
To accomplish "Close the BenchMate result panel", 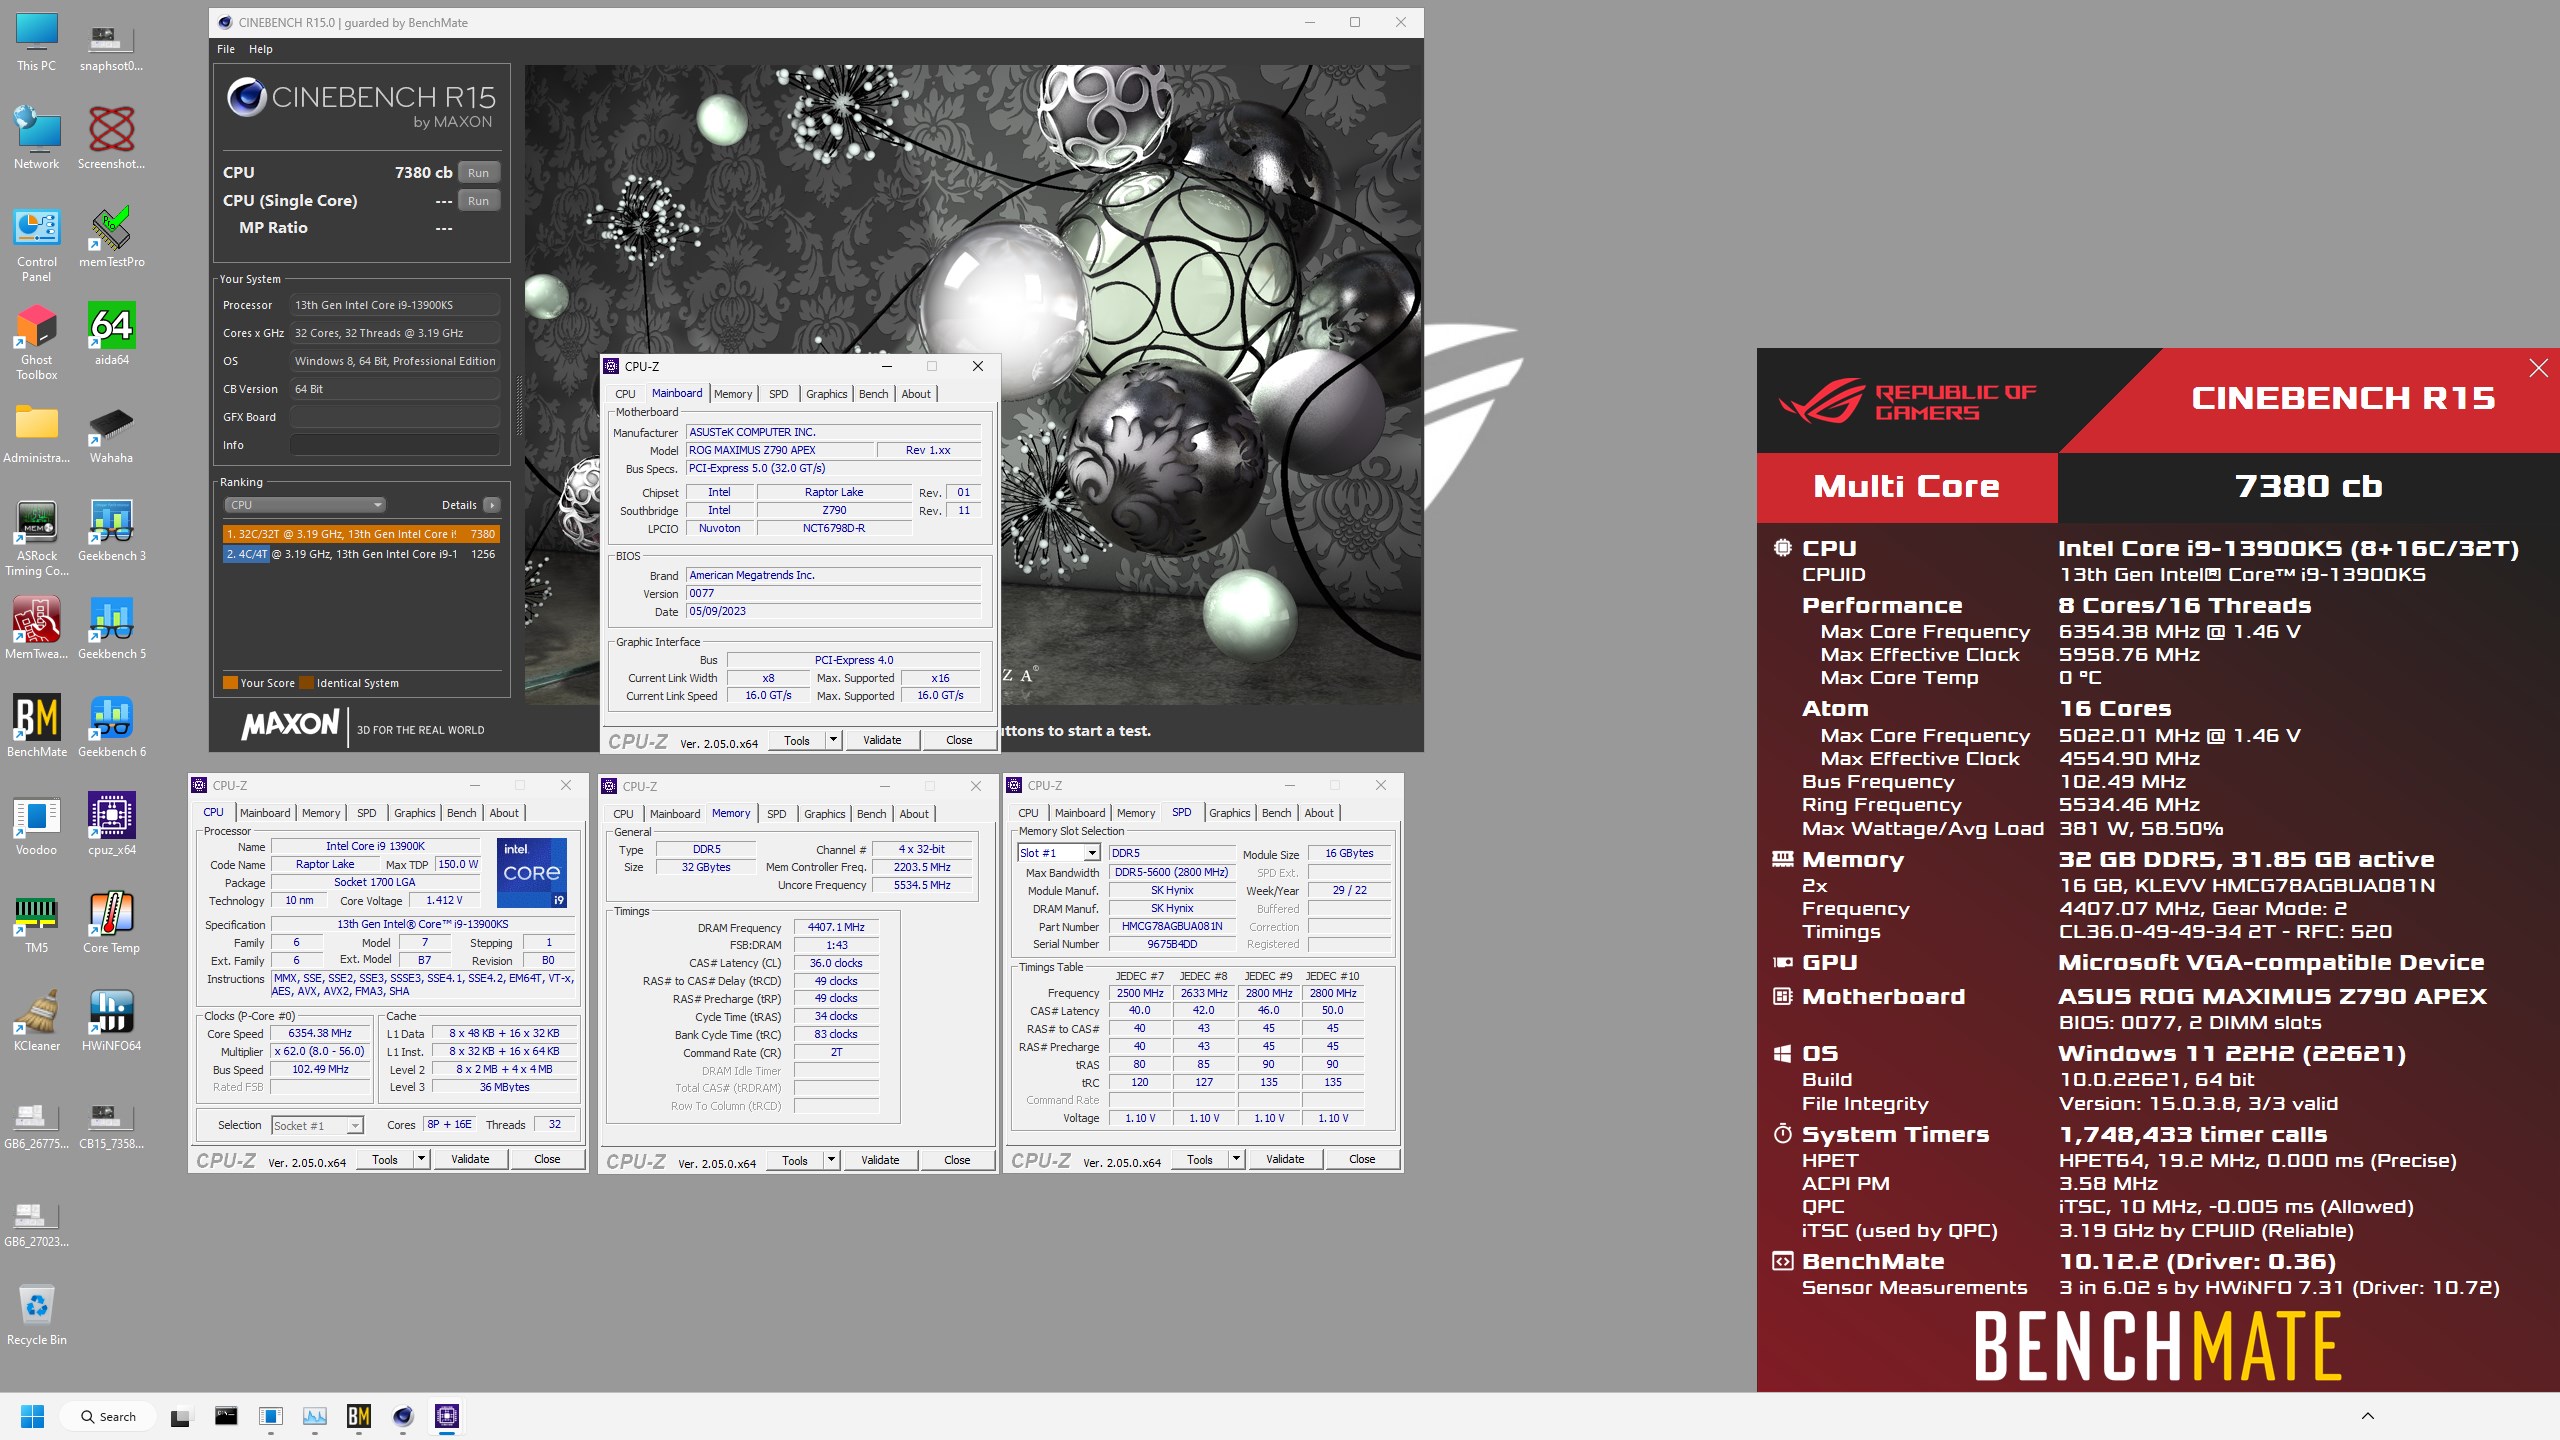I will coord(2538,368).
